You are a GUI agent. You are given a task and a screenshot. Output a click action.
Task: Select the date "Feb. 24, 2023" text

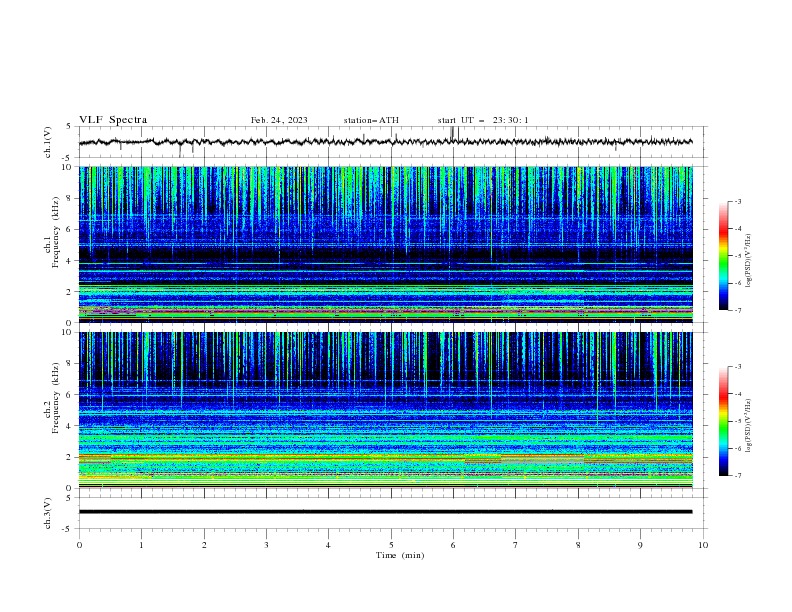pyautogui.click(x=279, y=120)
